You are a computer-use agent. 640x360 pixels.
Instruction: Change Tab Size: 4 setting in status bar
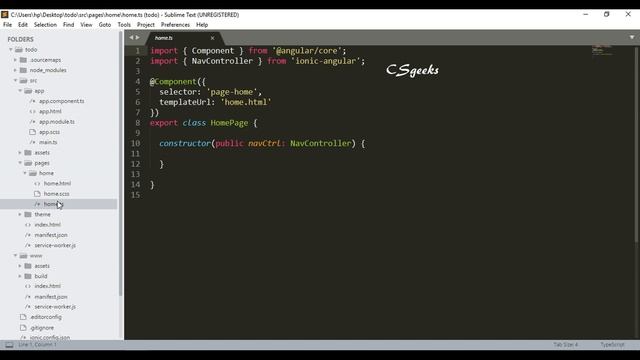[x=566, y=345]
